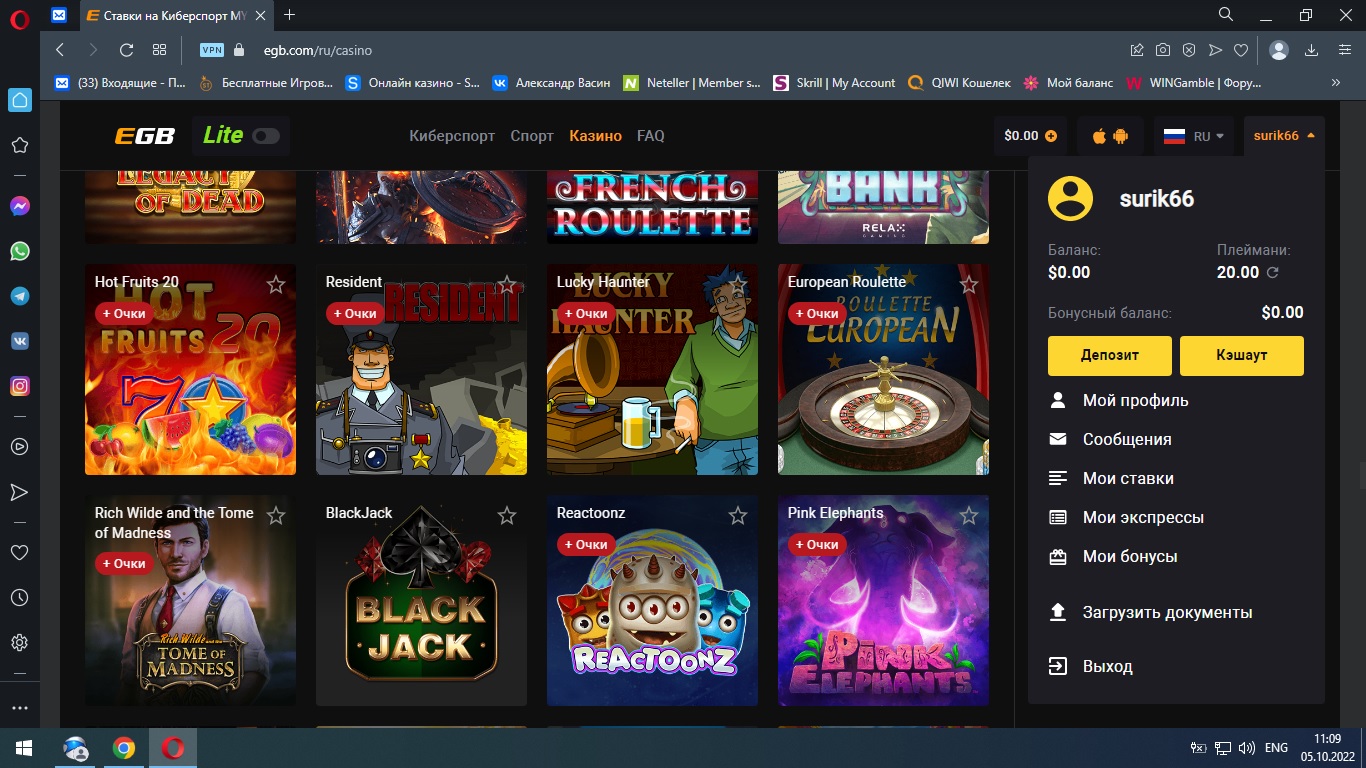
Task: Favorite Resident game with the star
Action: coord(507,285)
